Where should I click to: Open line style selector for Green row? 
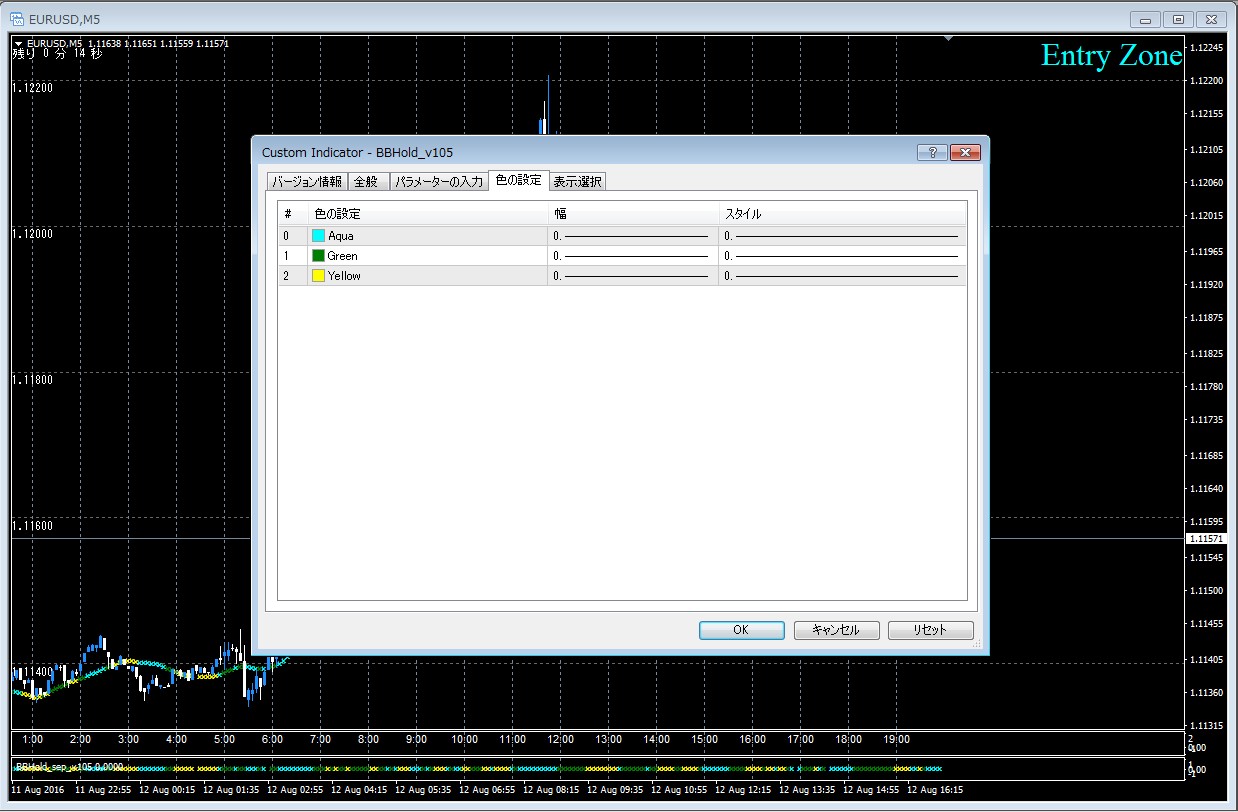coord(842,256)
